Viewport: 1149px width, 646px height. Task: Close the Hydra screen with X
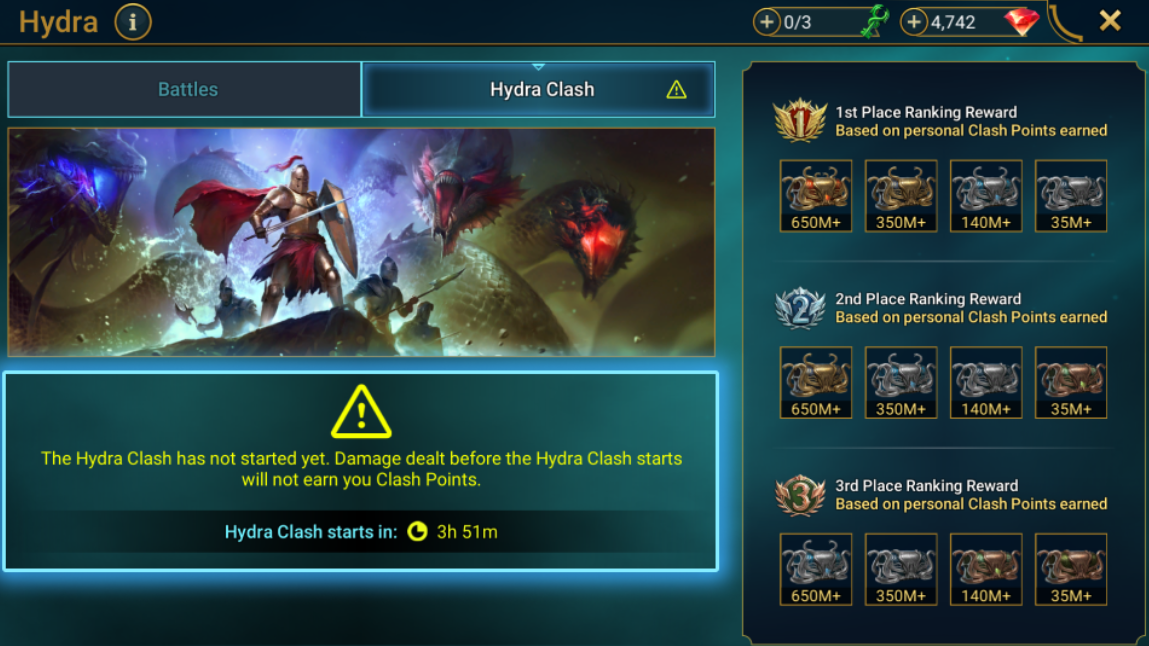[1110, 21]
